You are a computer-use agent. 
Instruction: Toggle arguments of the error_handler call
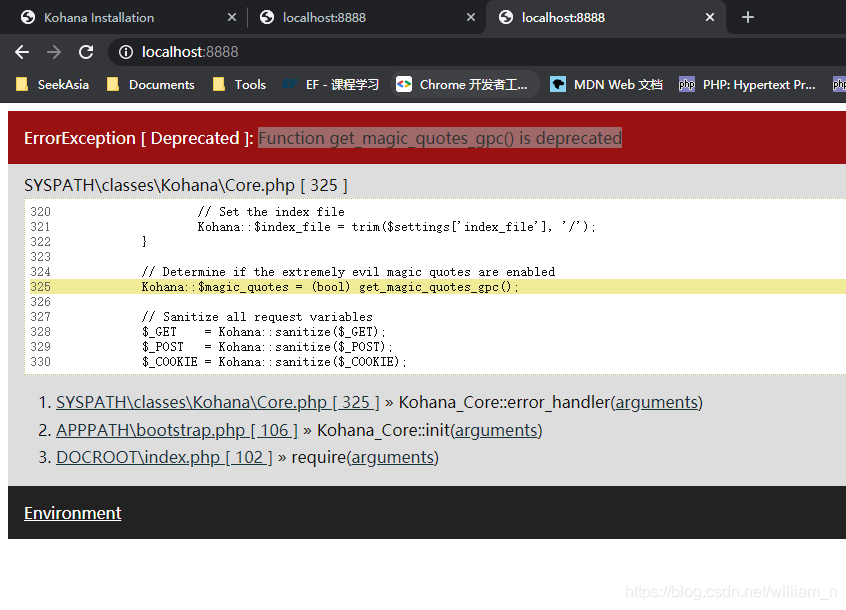656,402
